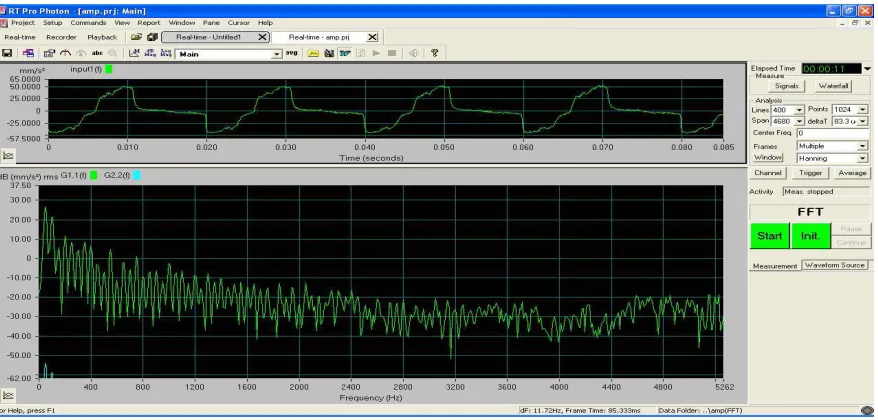Click the cyan G2,2(f) trace swatch
Image resolution: width=878 pixels, height=420 pixels.
(137, 175)
